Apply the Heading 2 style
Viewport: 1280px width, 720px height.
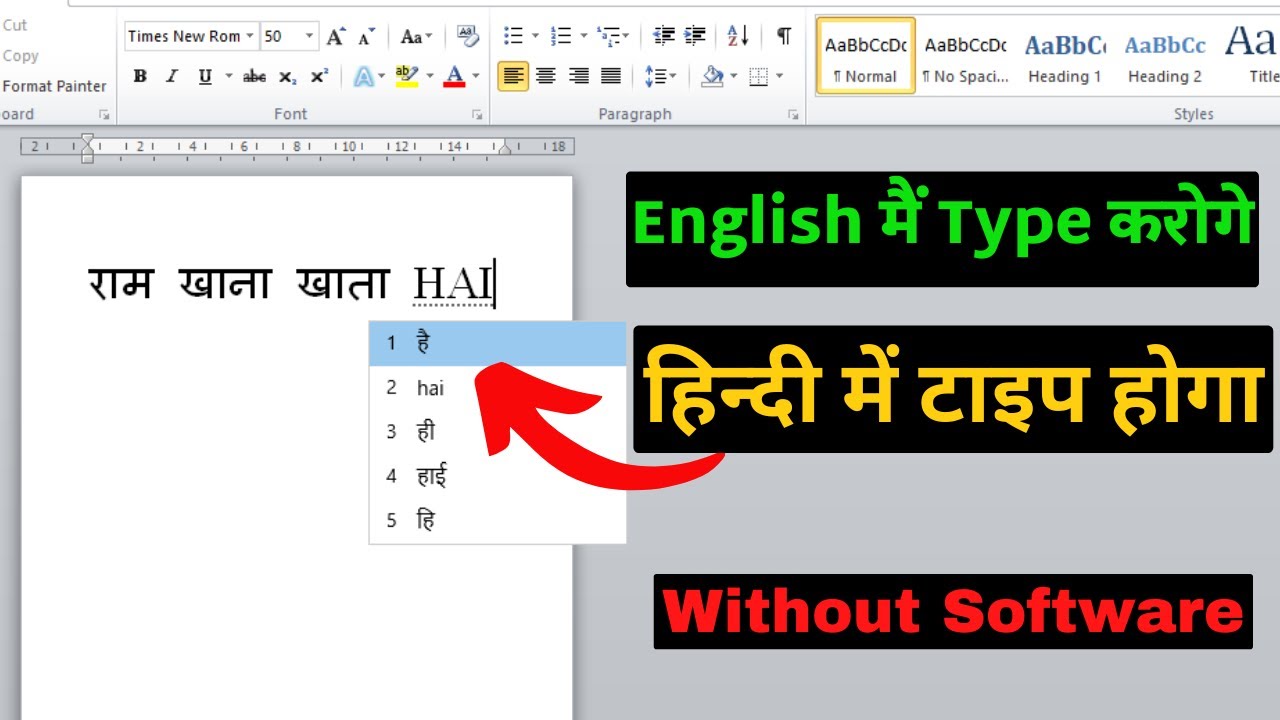pos(1165,56)
